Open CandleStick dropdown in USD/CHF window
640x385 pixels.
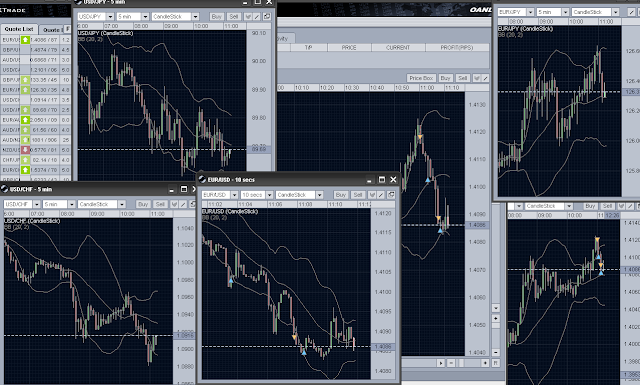[x=122, y=204]
